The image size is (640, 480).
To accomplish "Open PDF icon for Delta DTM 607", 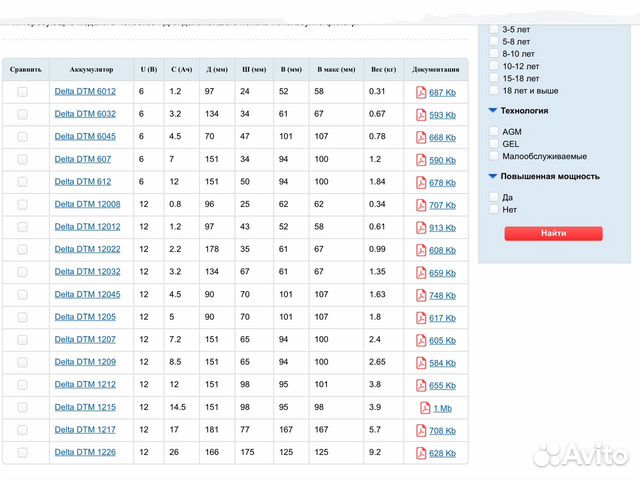I will click(421, 160).
